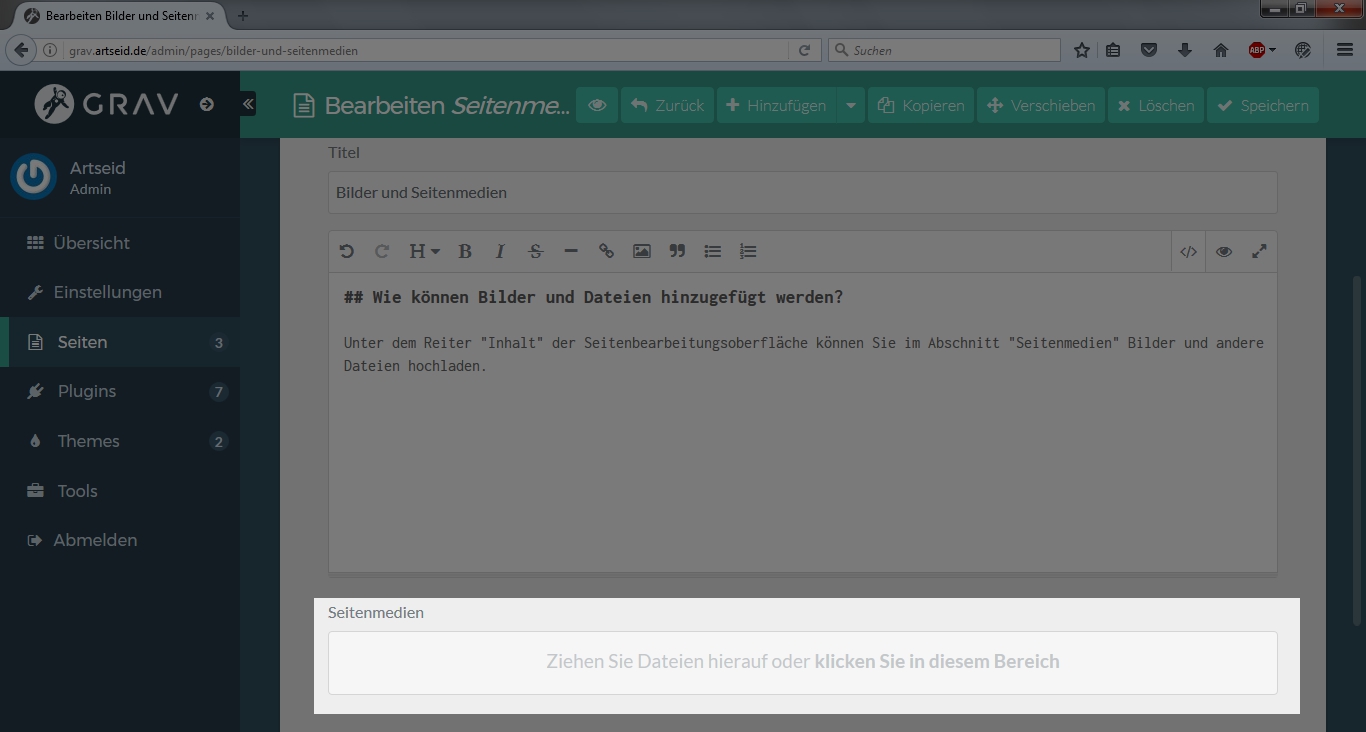Image resolution: width=1366 pixels, height=732 pixels.
Task: Click the Bold formatting icon
Action: pos(465,252)
